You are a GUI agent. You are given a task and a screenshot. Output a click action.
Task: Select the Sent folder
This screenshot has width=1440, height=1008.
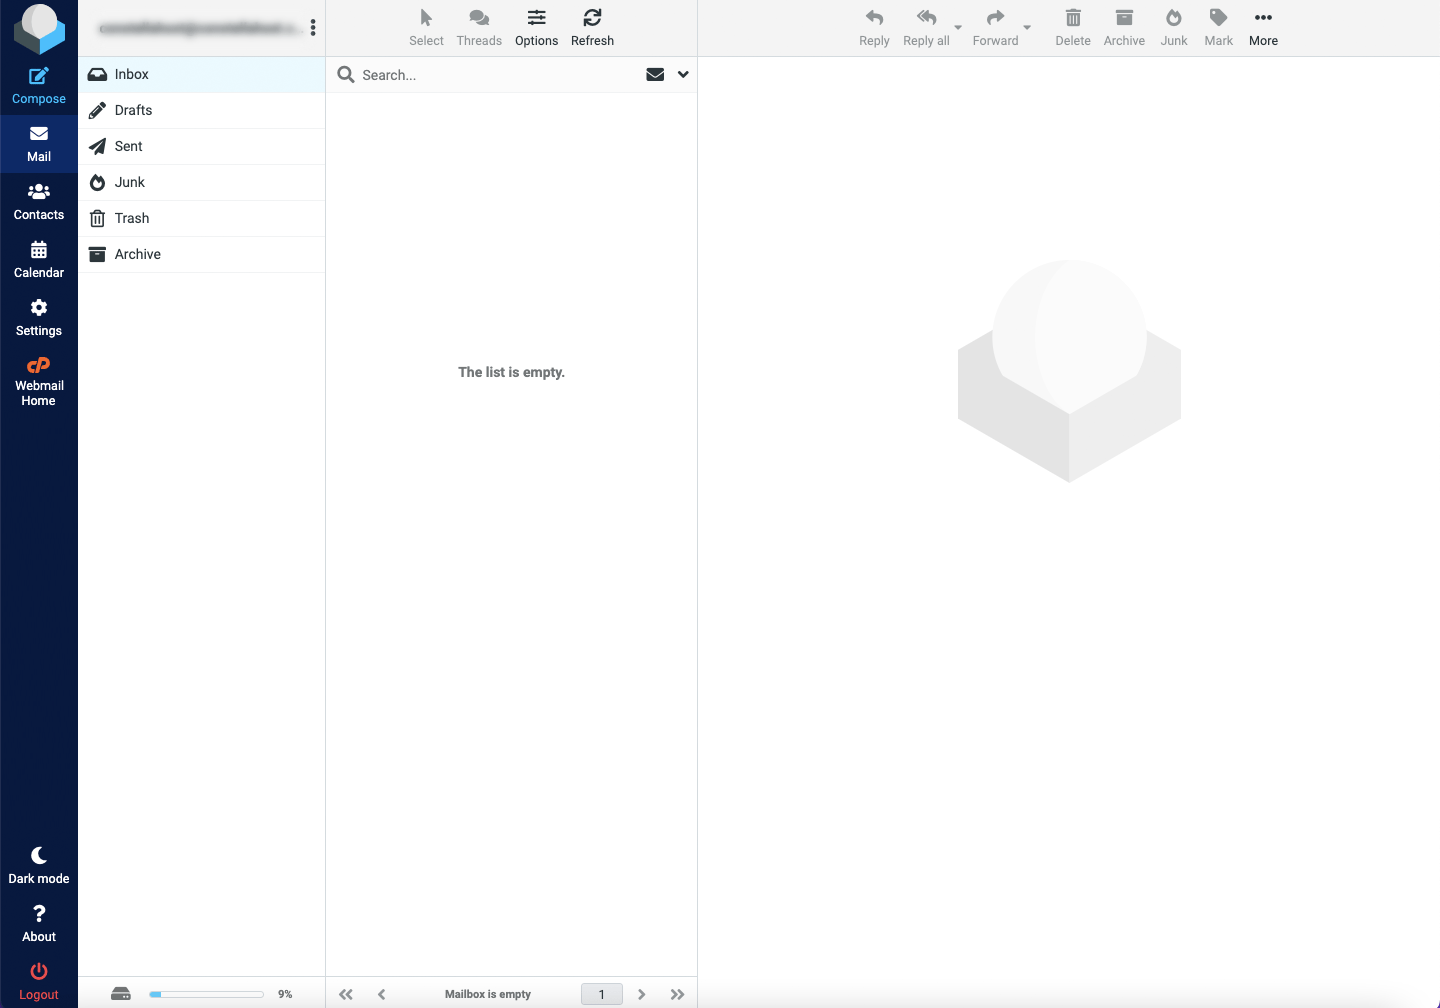tap(201, 147)
